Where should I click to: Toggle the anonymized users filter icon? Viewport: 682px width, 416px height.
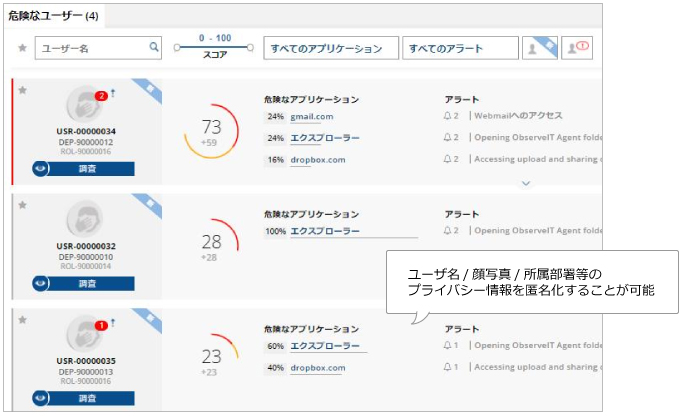point(540,48)
